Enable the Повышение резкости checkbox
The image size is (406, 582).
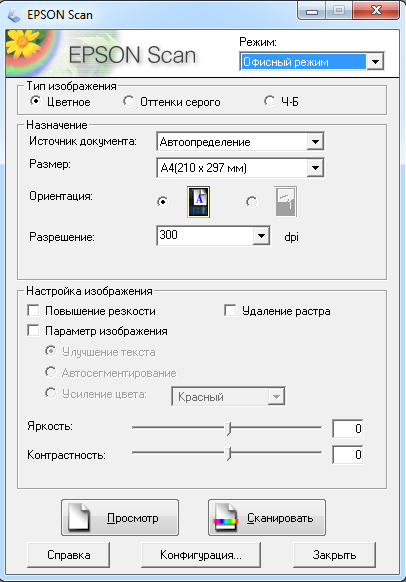[33, 310]
